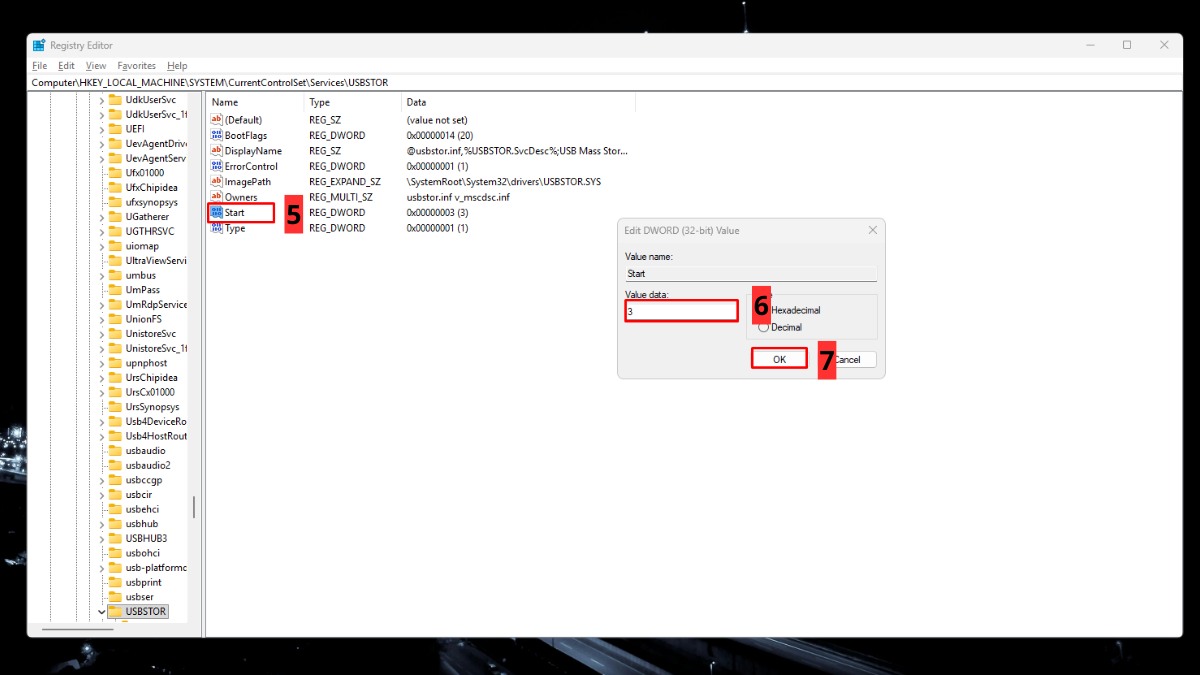Click the Registry Editor icon in the title bar

(38, 45)
